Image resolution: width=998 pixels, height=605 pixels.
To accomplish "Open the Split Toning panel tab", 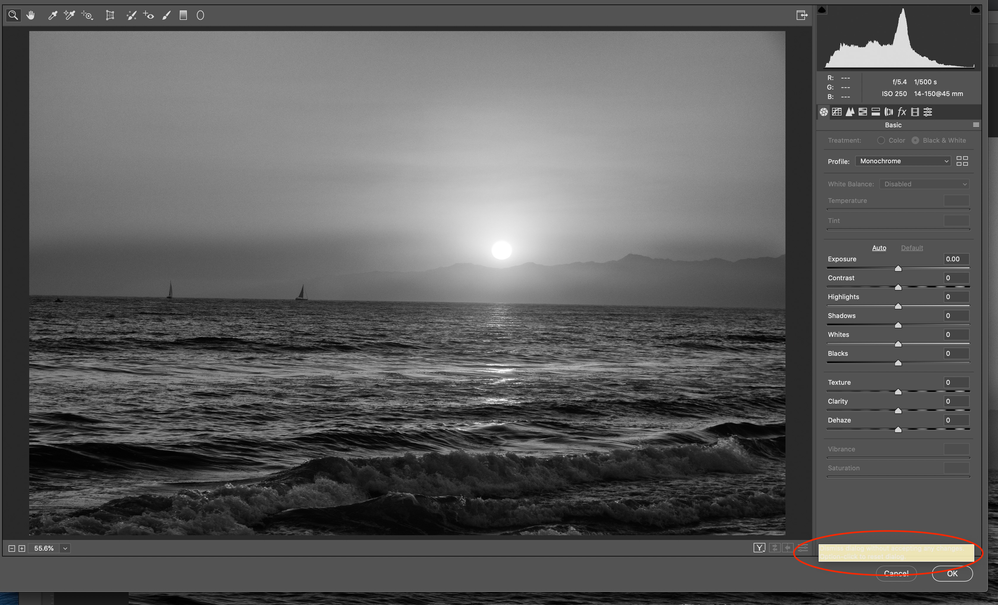I will pos(876,112).
